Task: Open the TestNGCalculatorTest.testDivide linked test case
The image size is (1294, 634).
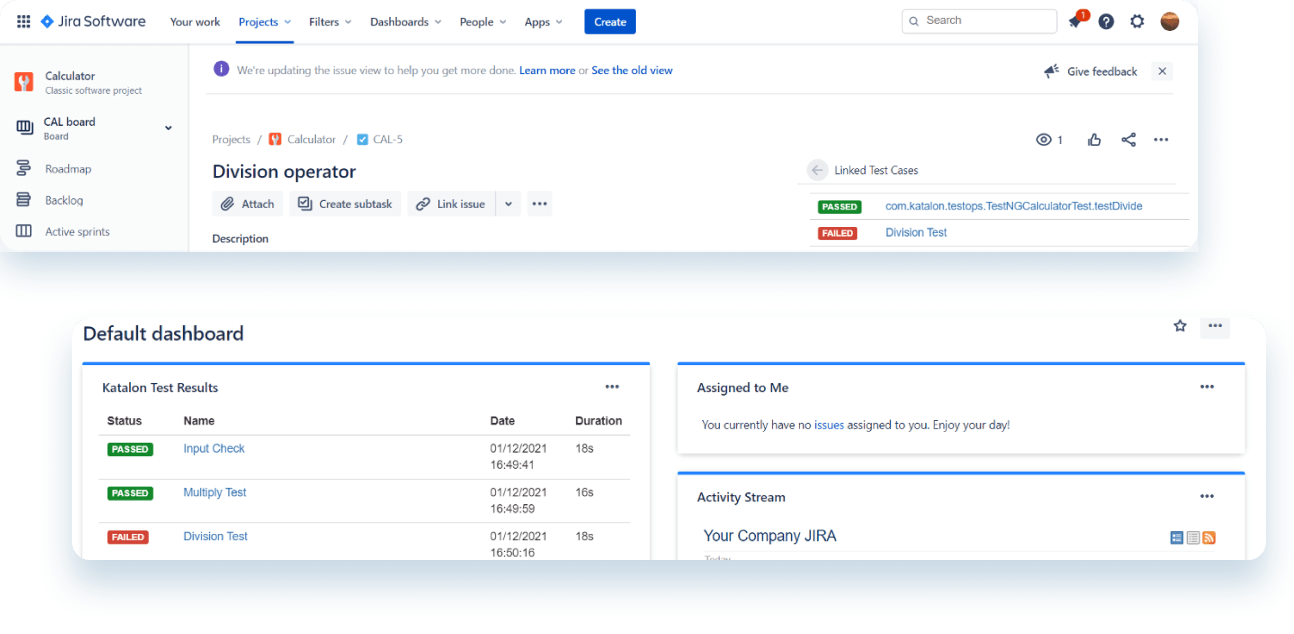Action: pos(1014,207)
